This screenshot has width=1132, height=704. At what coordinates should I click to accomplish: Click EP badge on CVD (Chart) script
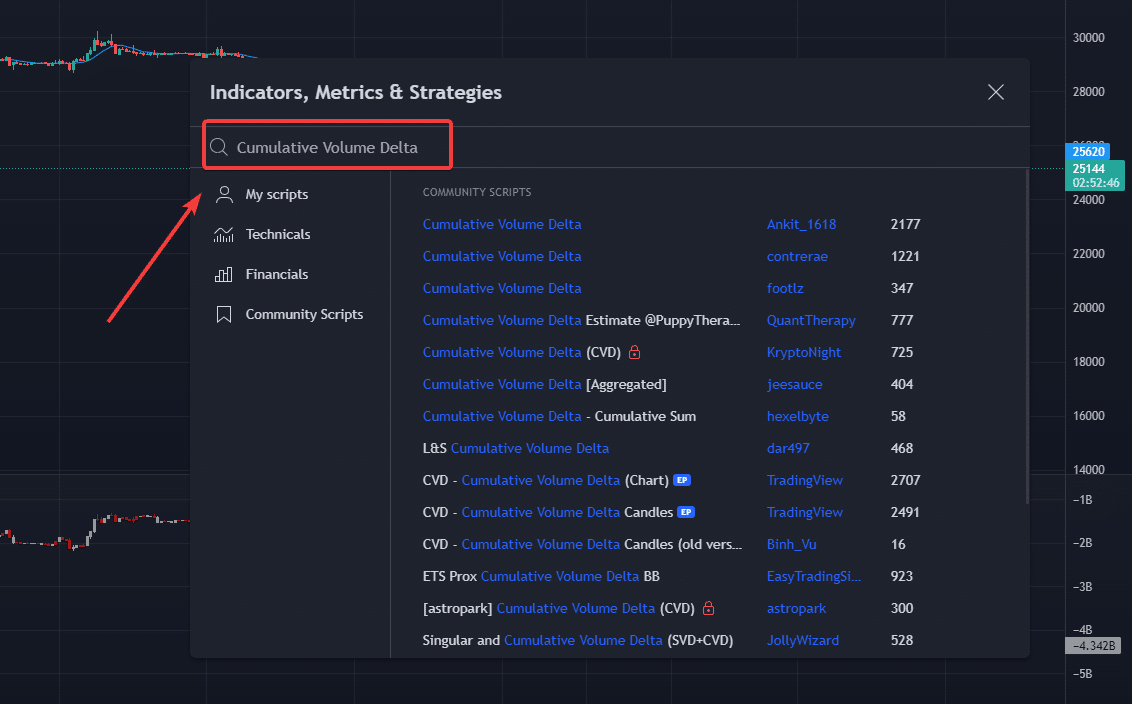(682, 480)
